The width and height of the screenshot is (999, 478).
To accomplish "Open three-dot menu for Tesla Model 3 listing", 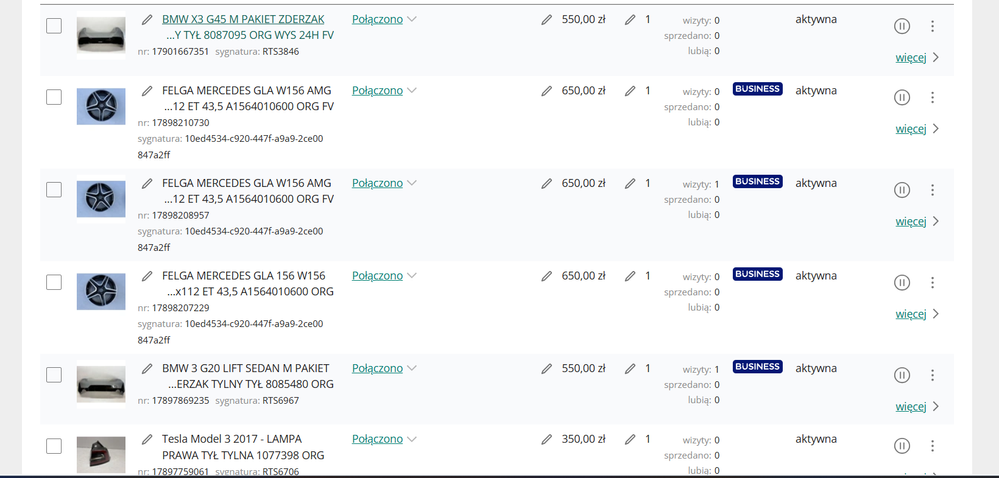I will [x=932, y=446].
